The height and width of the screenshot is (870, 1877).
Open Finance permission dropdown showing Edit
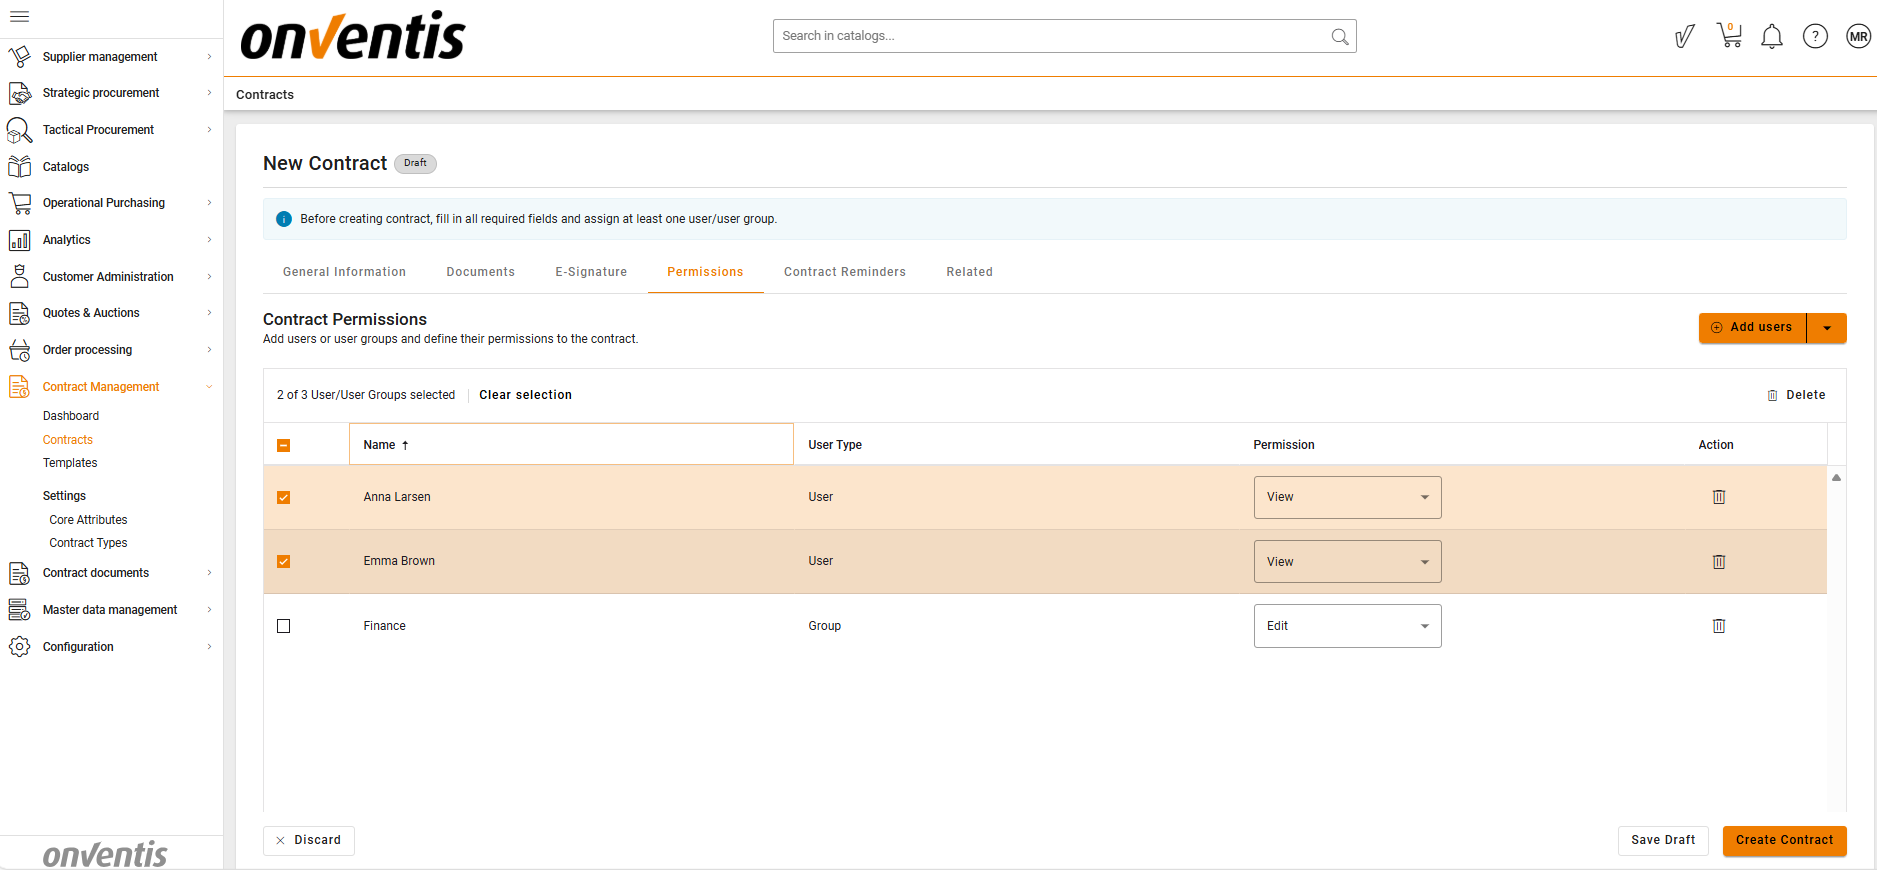coord(1346,626)
